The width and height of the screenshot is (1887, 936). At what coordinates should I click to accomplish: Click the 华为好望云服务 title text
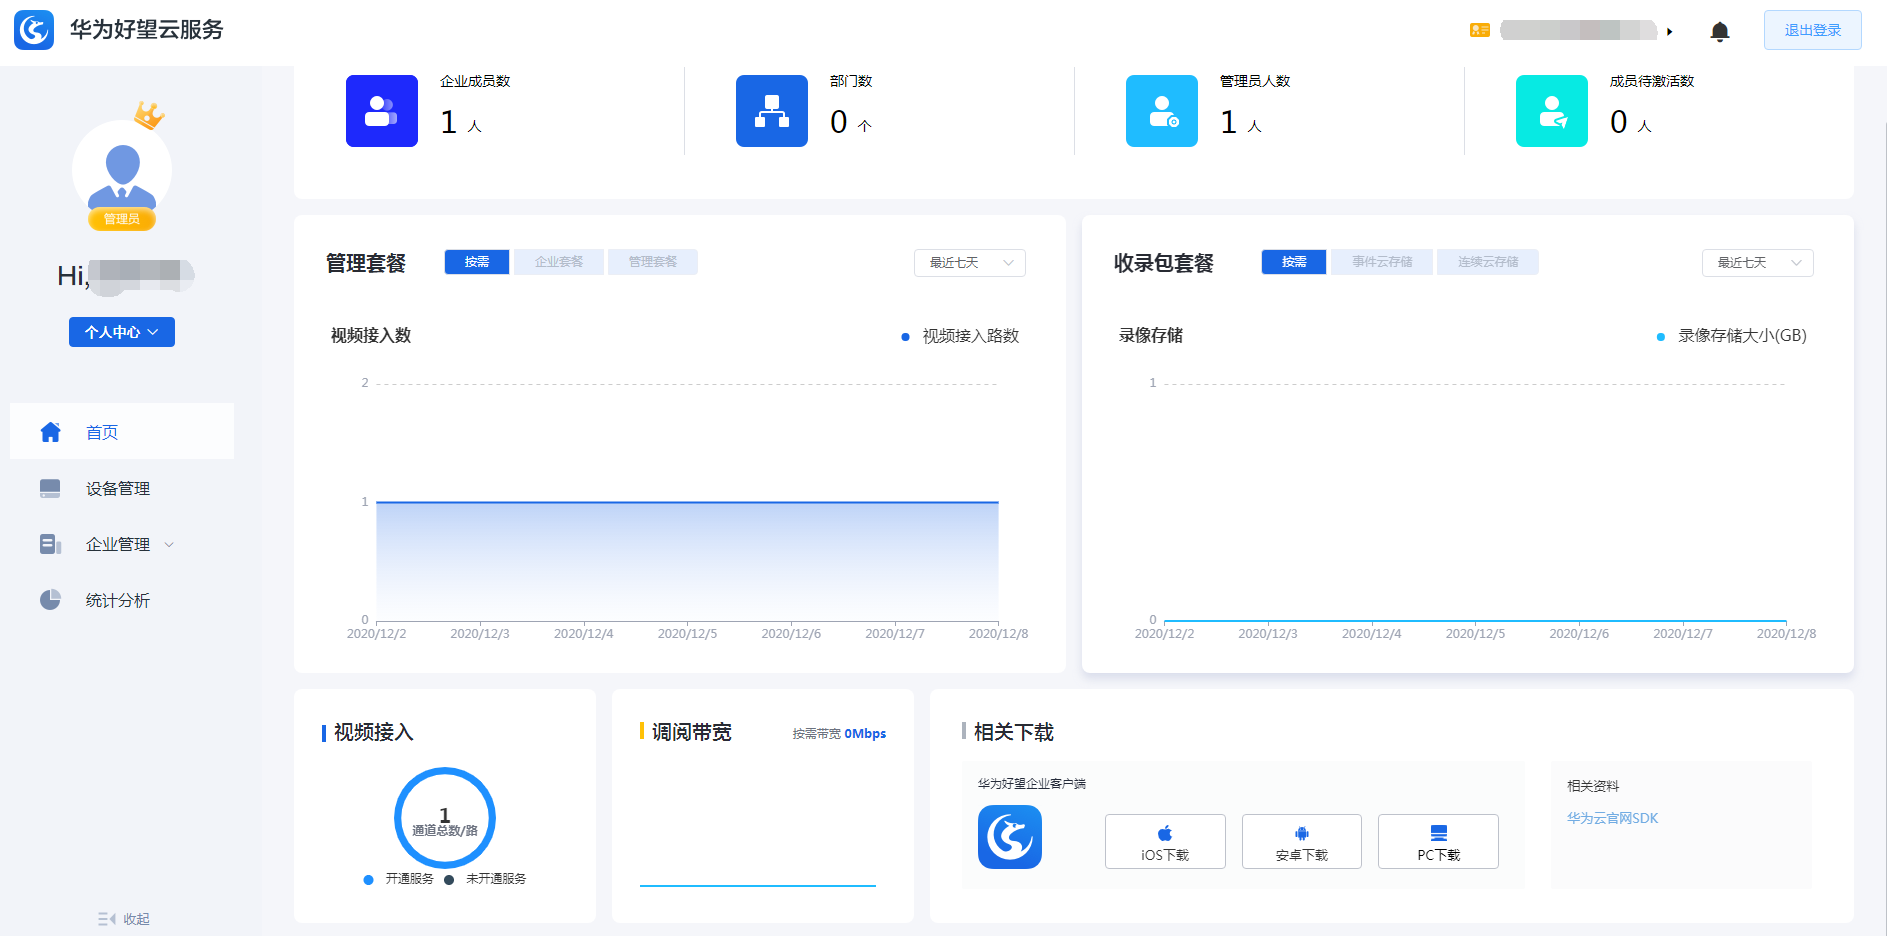(147, 30)
